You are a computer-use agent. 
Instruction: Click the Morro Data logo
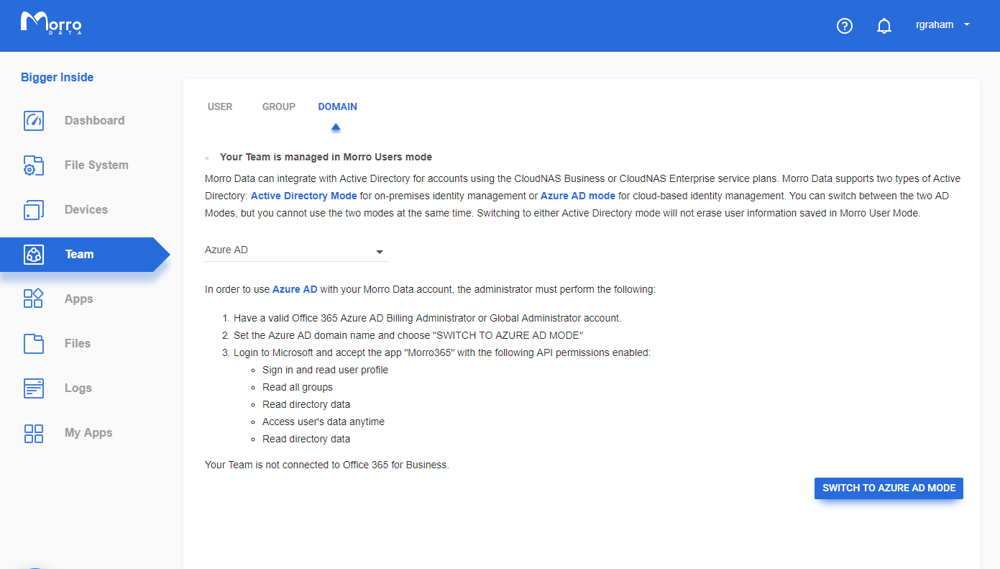[51, 23]
